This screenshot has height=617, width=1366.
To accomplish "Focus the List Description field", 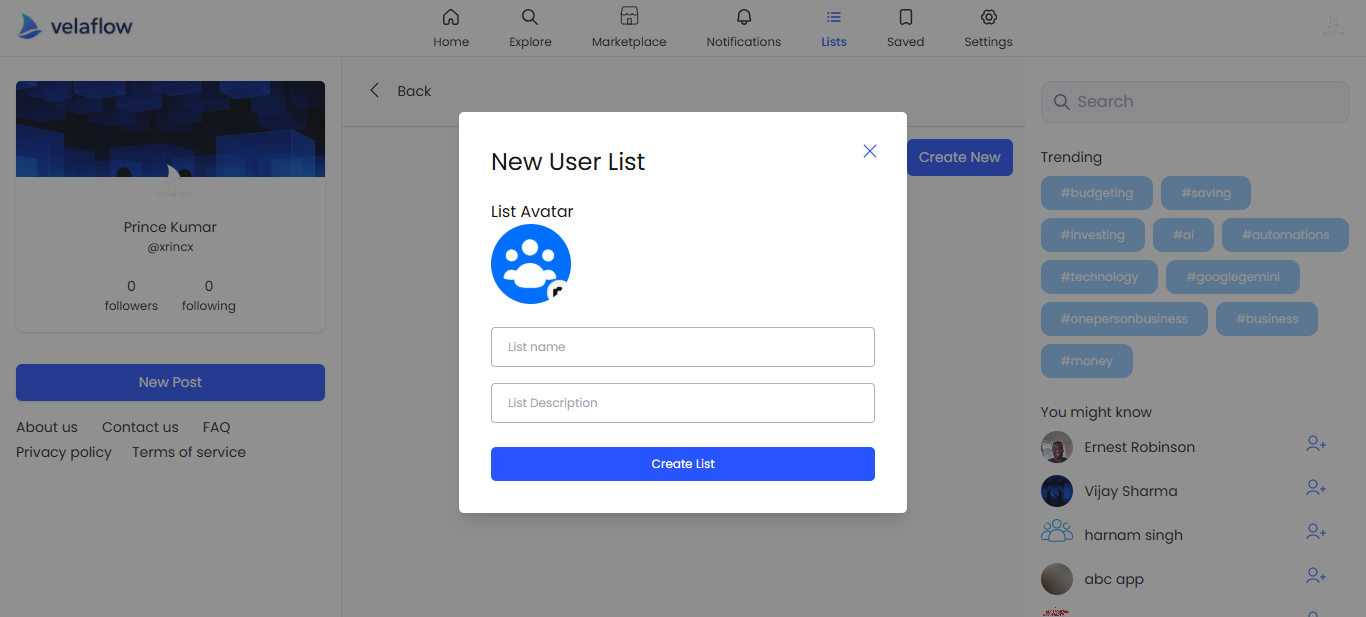I will (682, 403).
